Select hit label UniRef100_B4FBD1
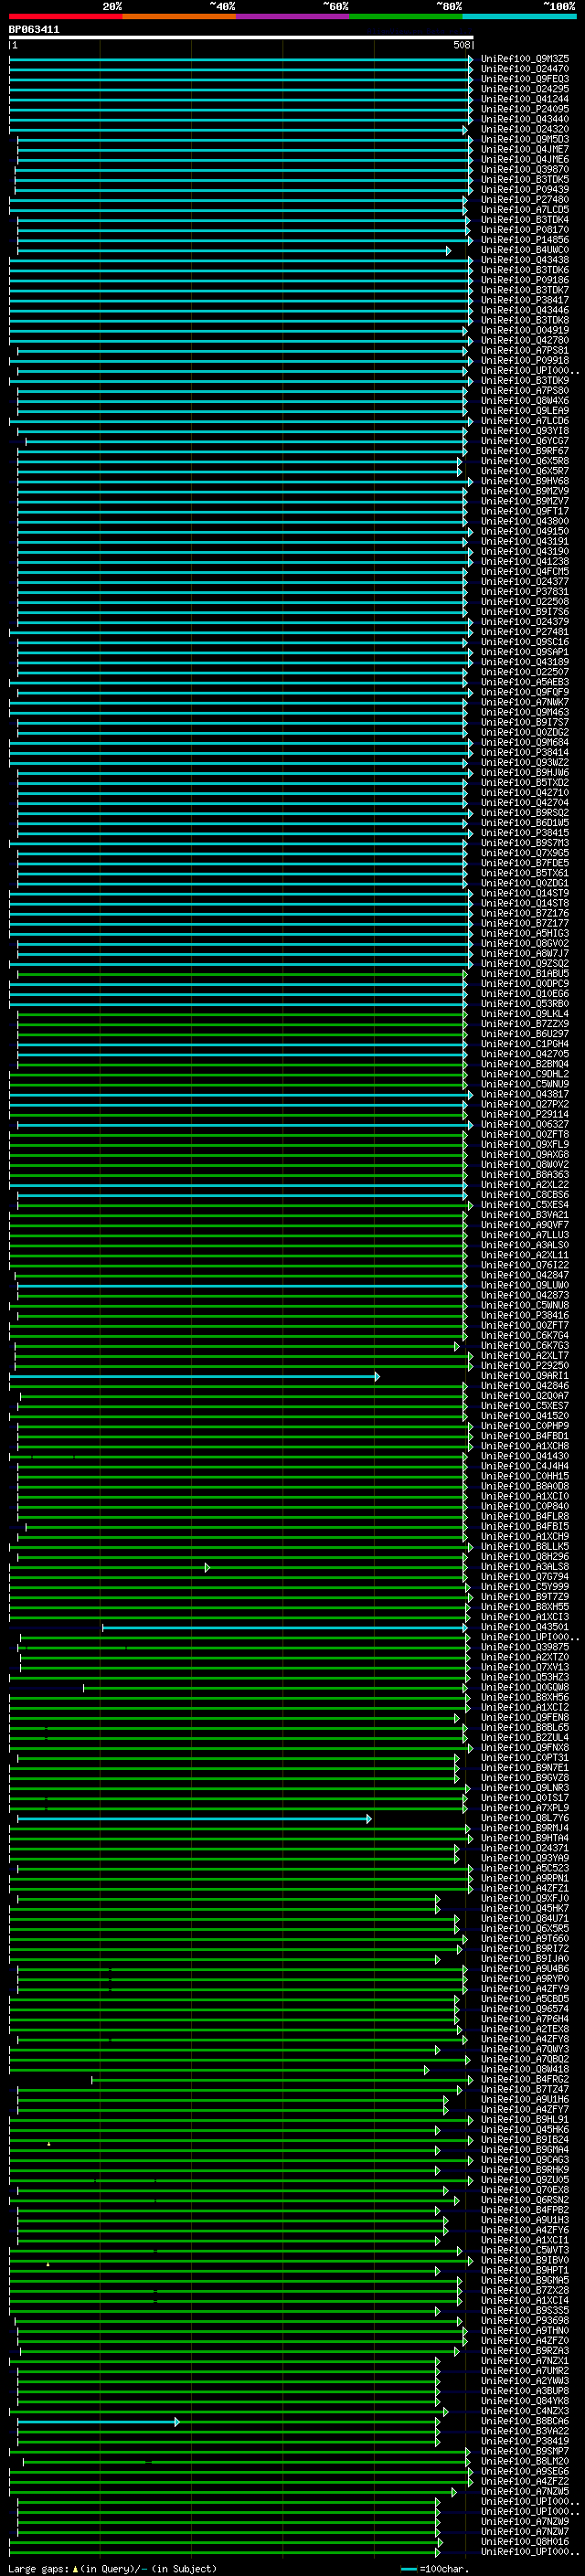 pyautogui.click(x=525, y=1436)
